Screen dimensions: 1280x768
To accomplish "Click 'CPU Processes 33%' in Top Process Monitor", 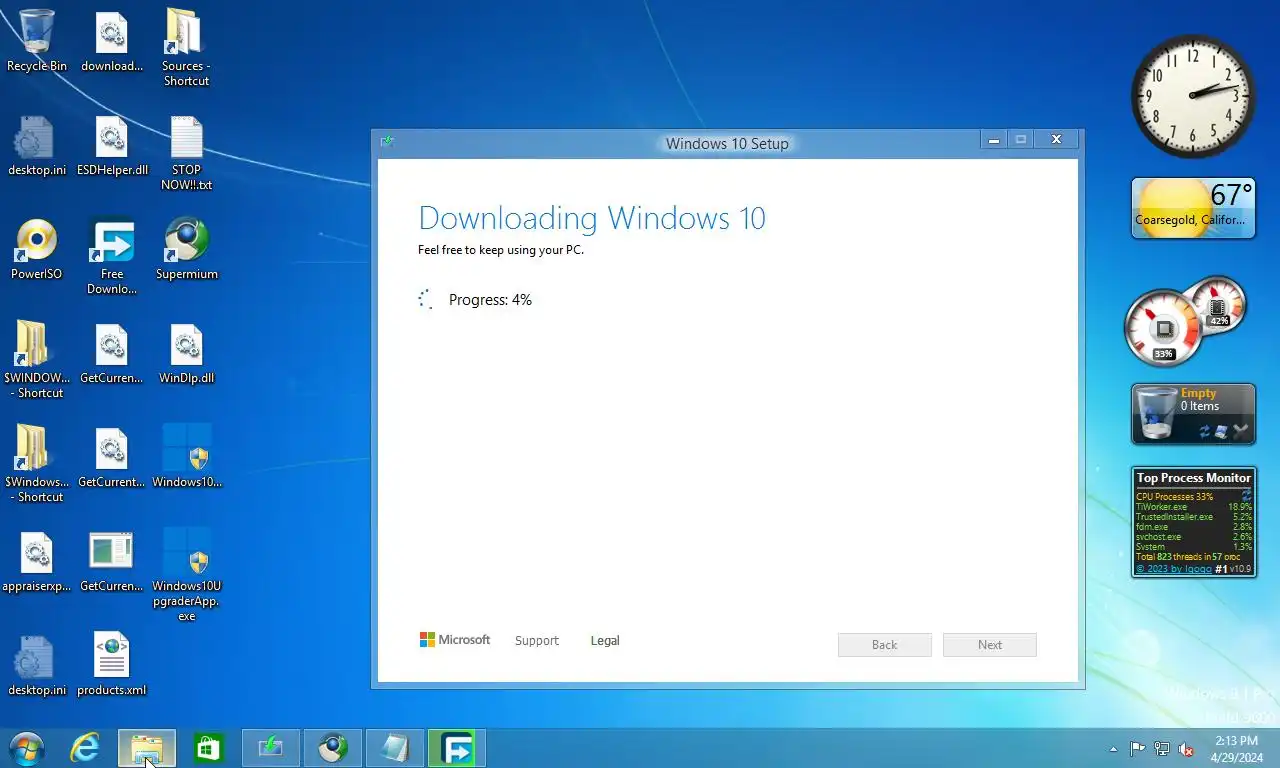I will (x=1175, y=497).
